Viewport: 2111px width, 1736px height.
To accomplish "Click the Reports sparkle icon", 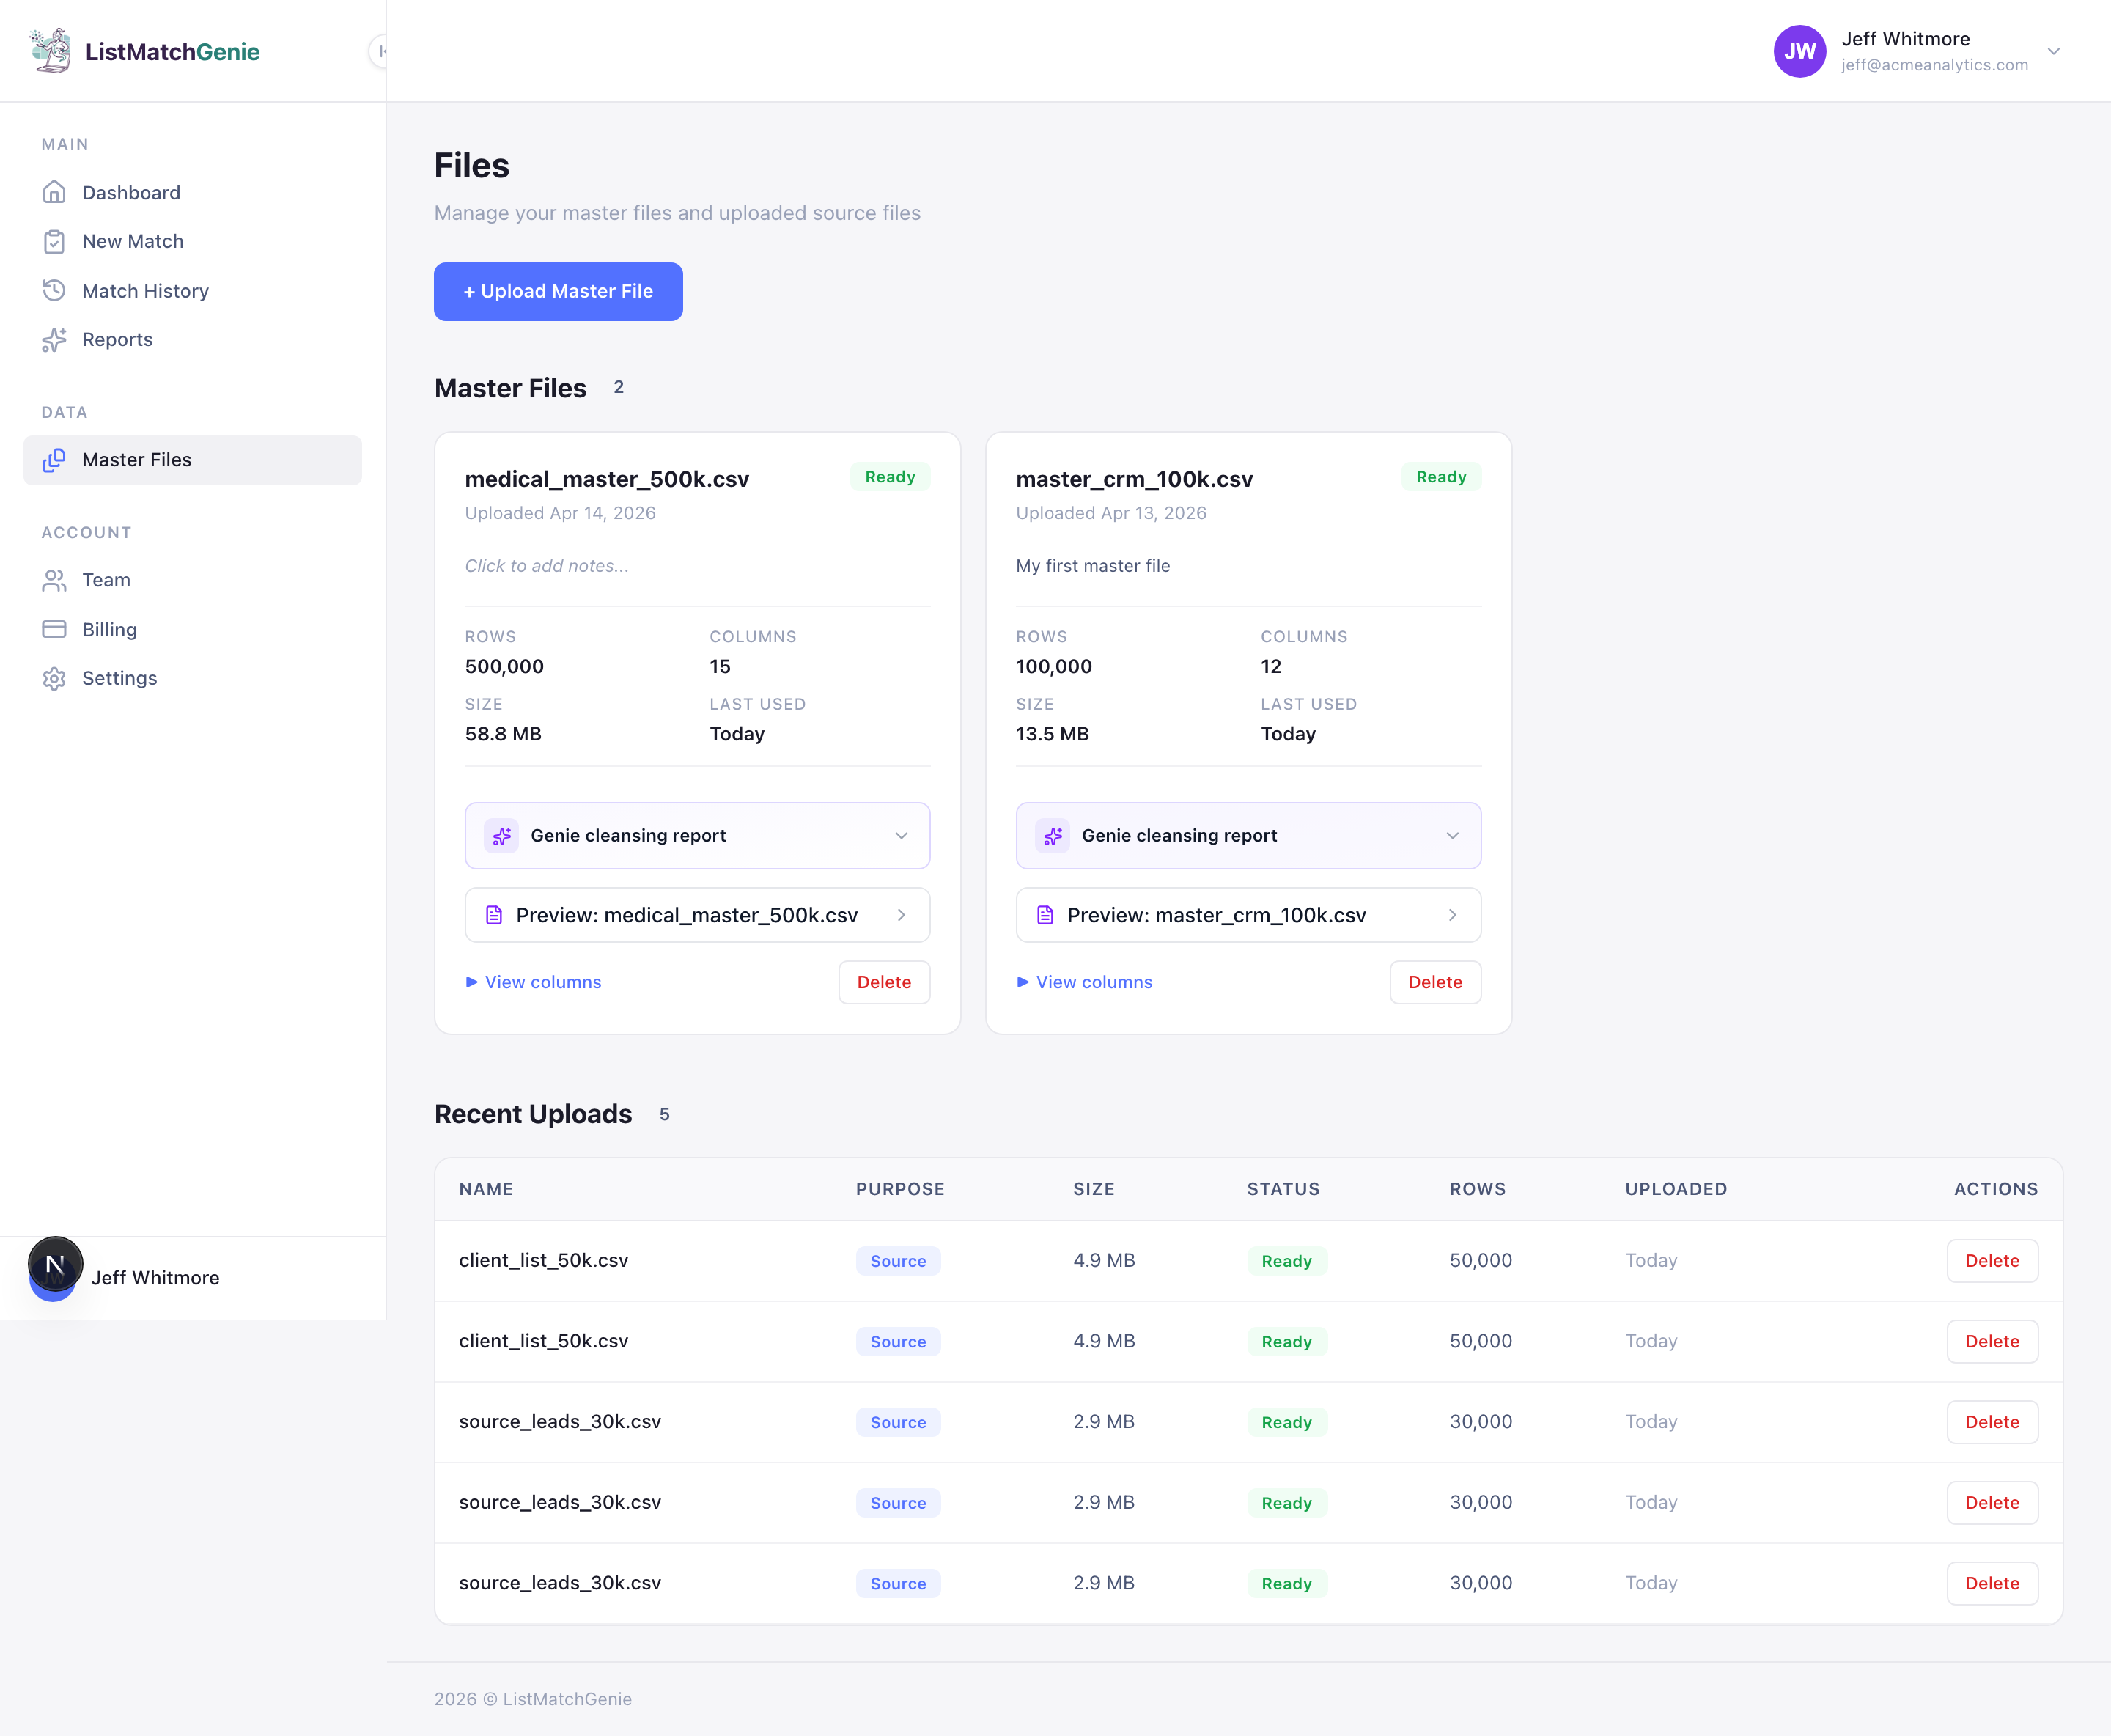I will [x=54, y=340].
